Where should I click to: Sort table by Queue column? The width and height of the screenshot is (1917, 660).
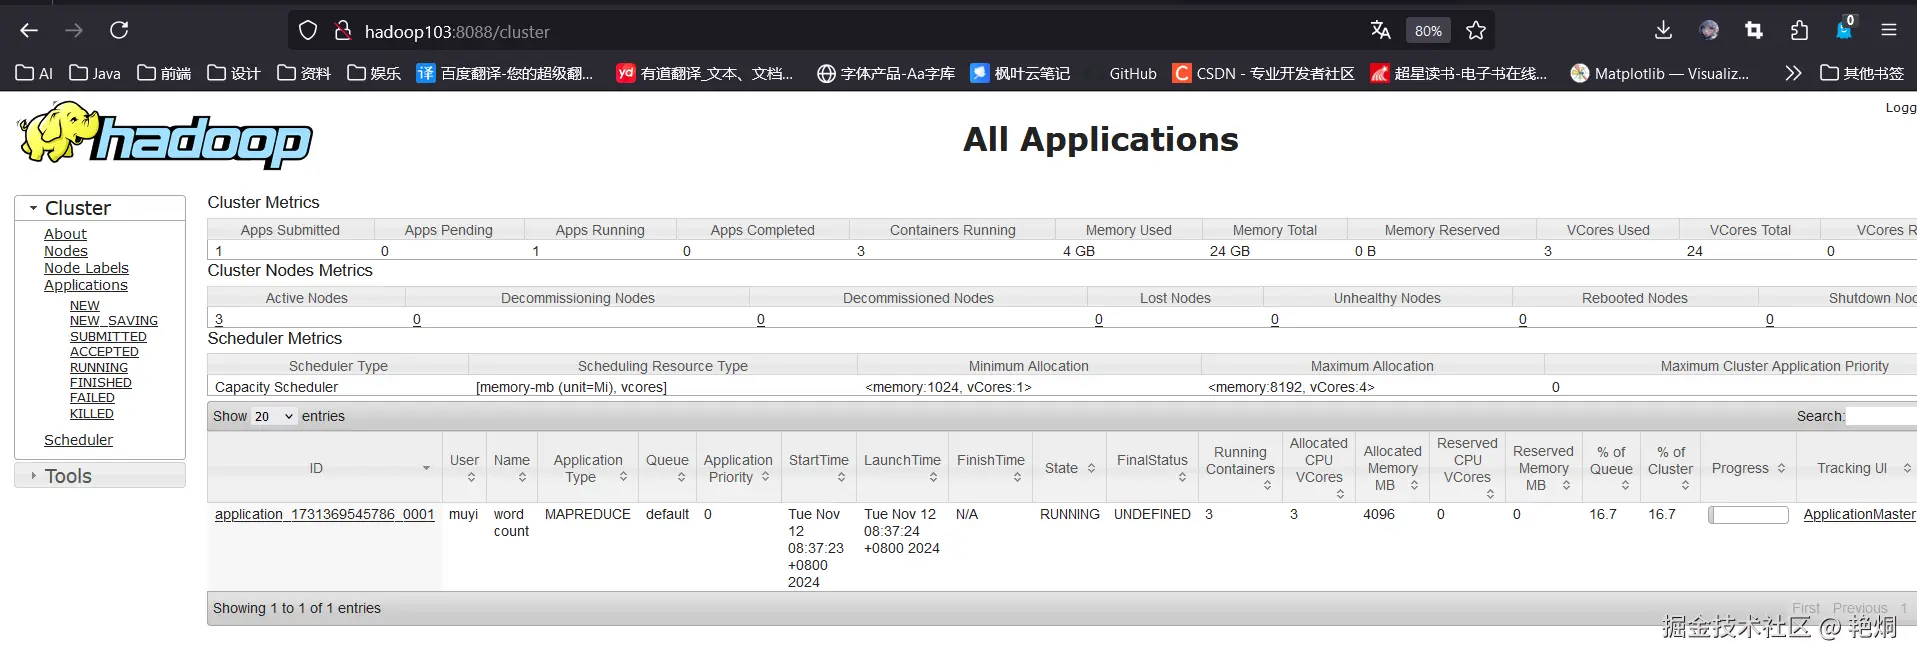tap(667, 468)
